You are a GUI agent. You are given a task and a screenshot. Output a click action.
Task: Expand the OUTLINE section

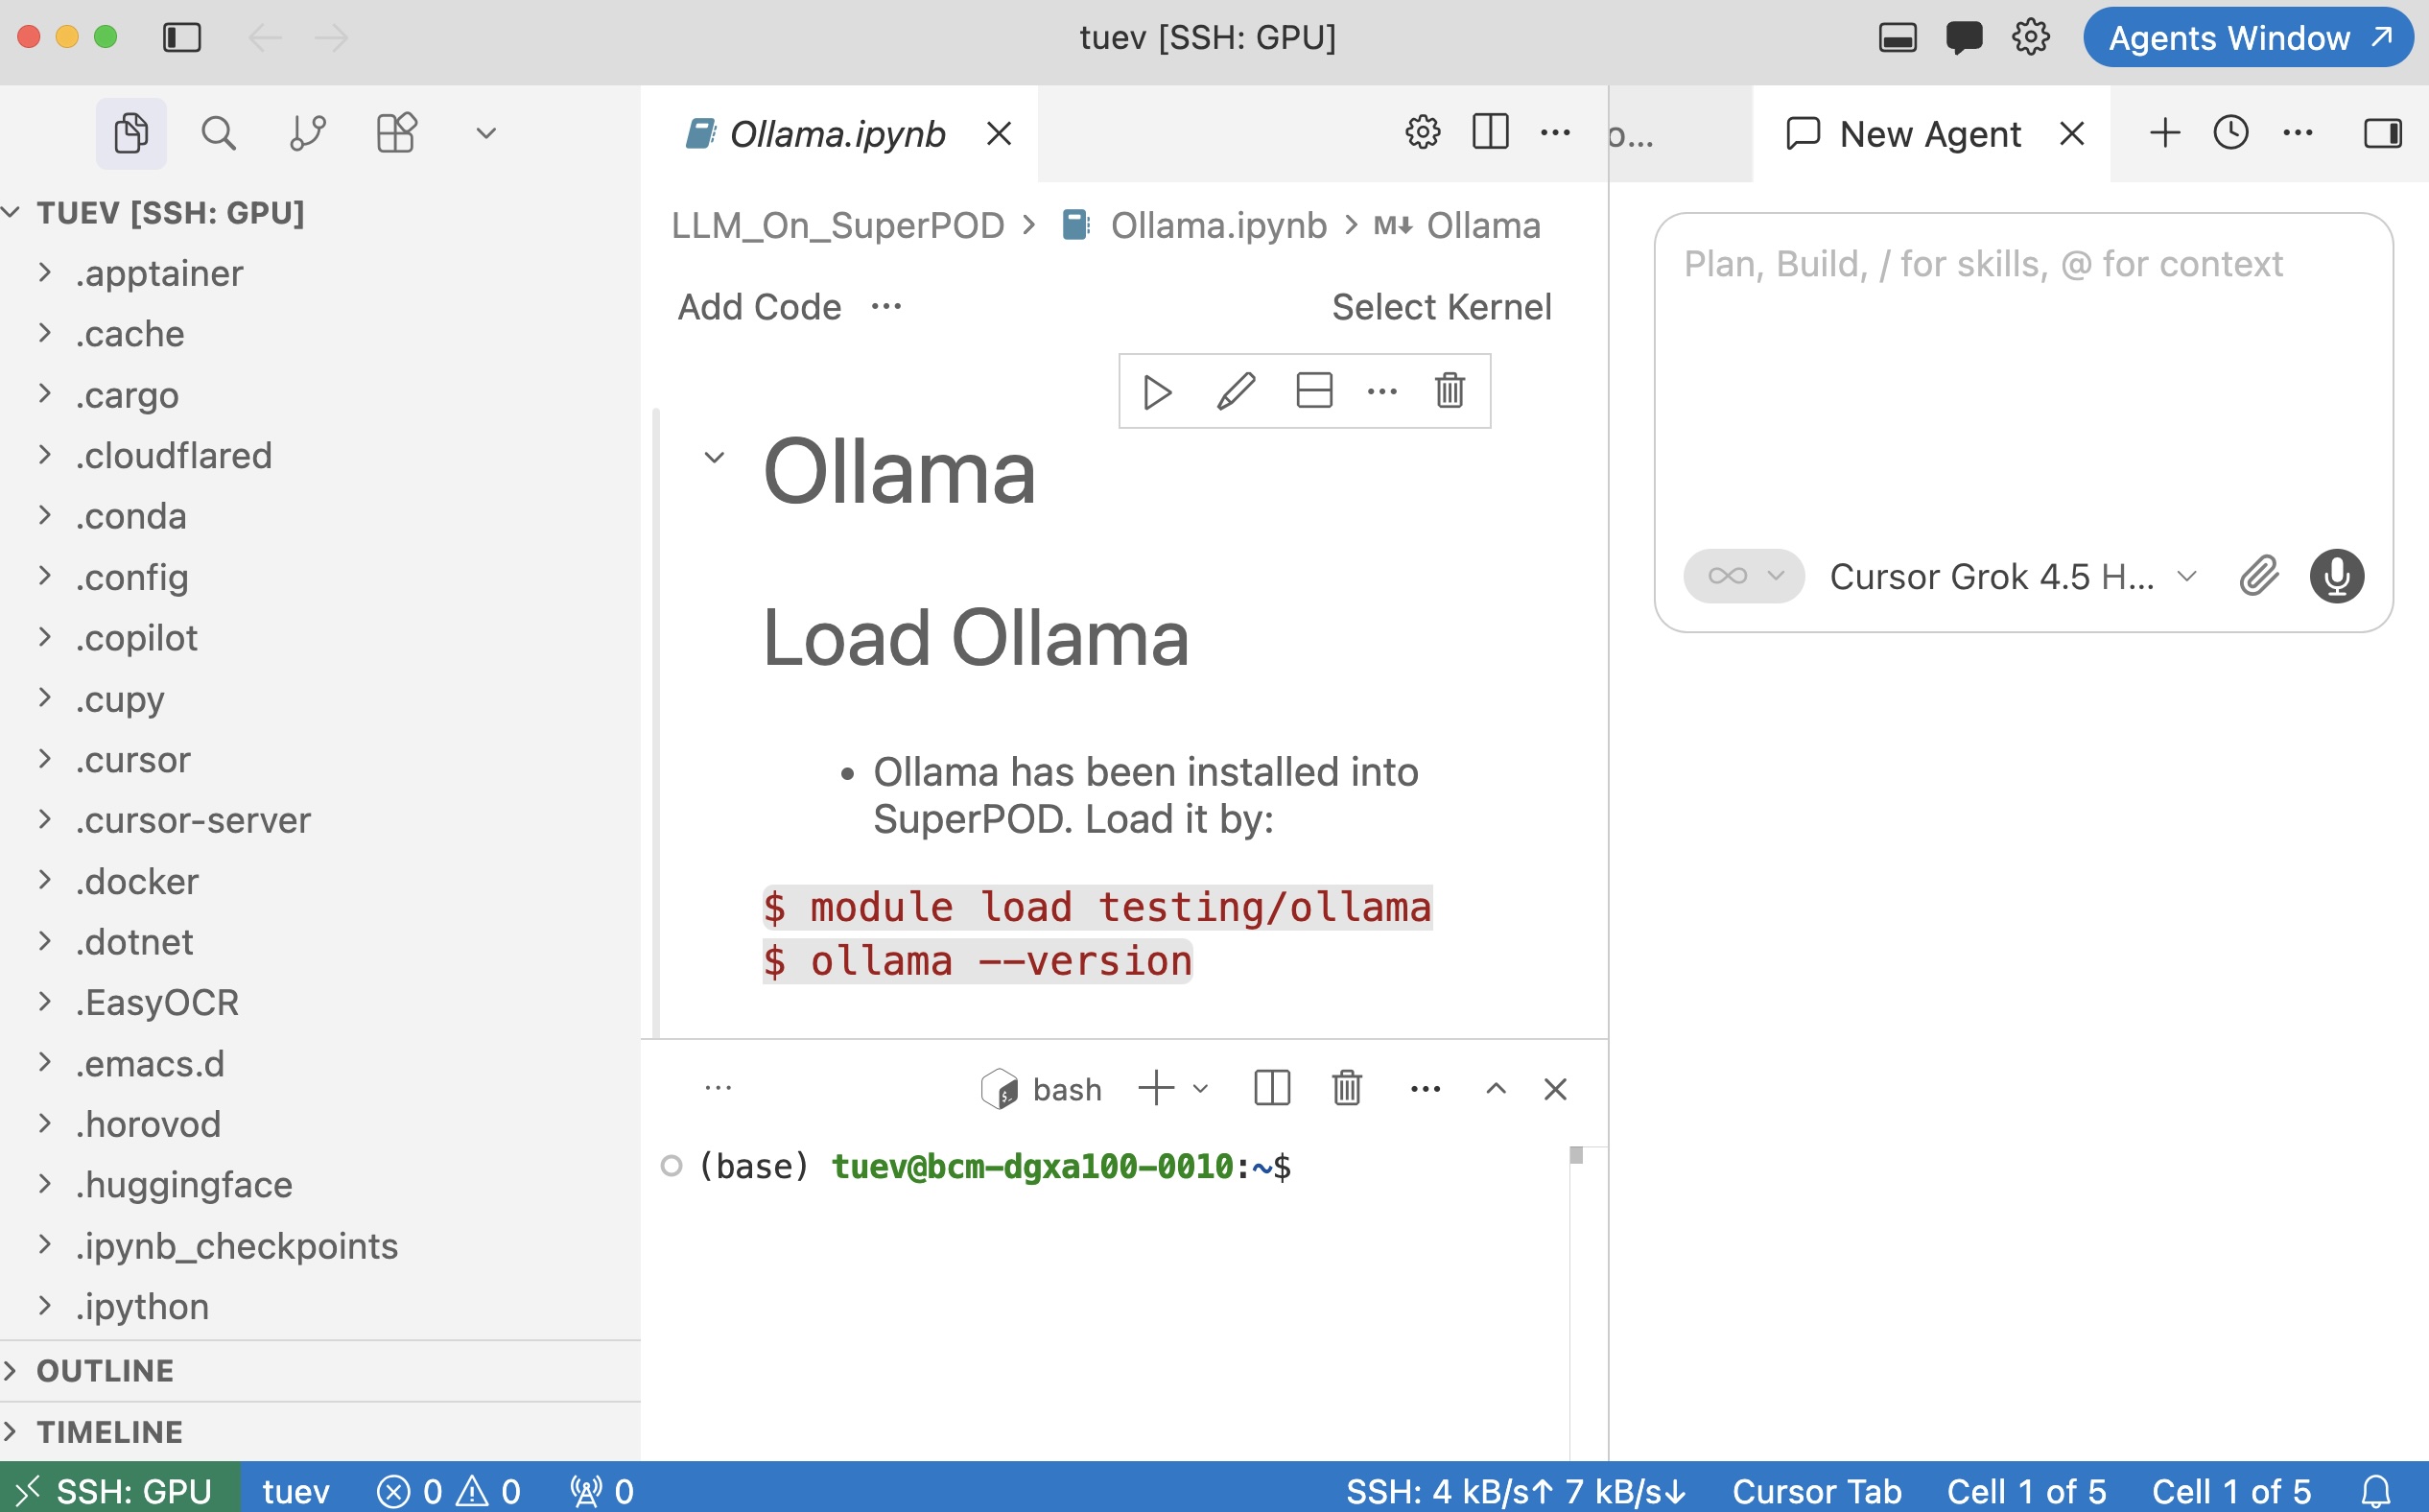(x=320, y=1371)
